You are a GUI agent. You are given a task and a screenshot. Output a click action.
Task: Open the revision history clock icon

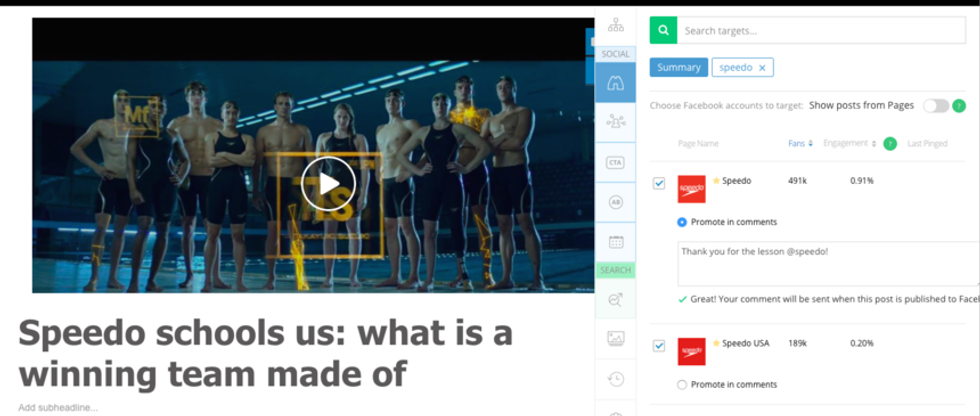tap(616, 379)
